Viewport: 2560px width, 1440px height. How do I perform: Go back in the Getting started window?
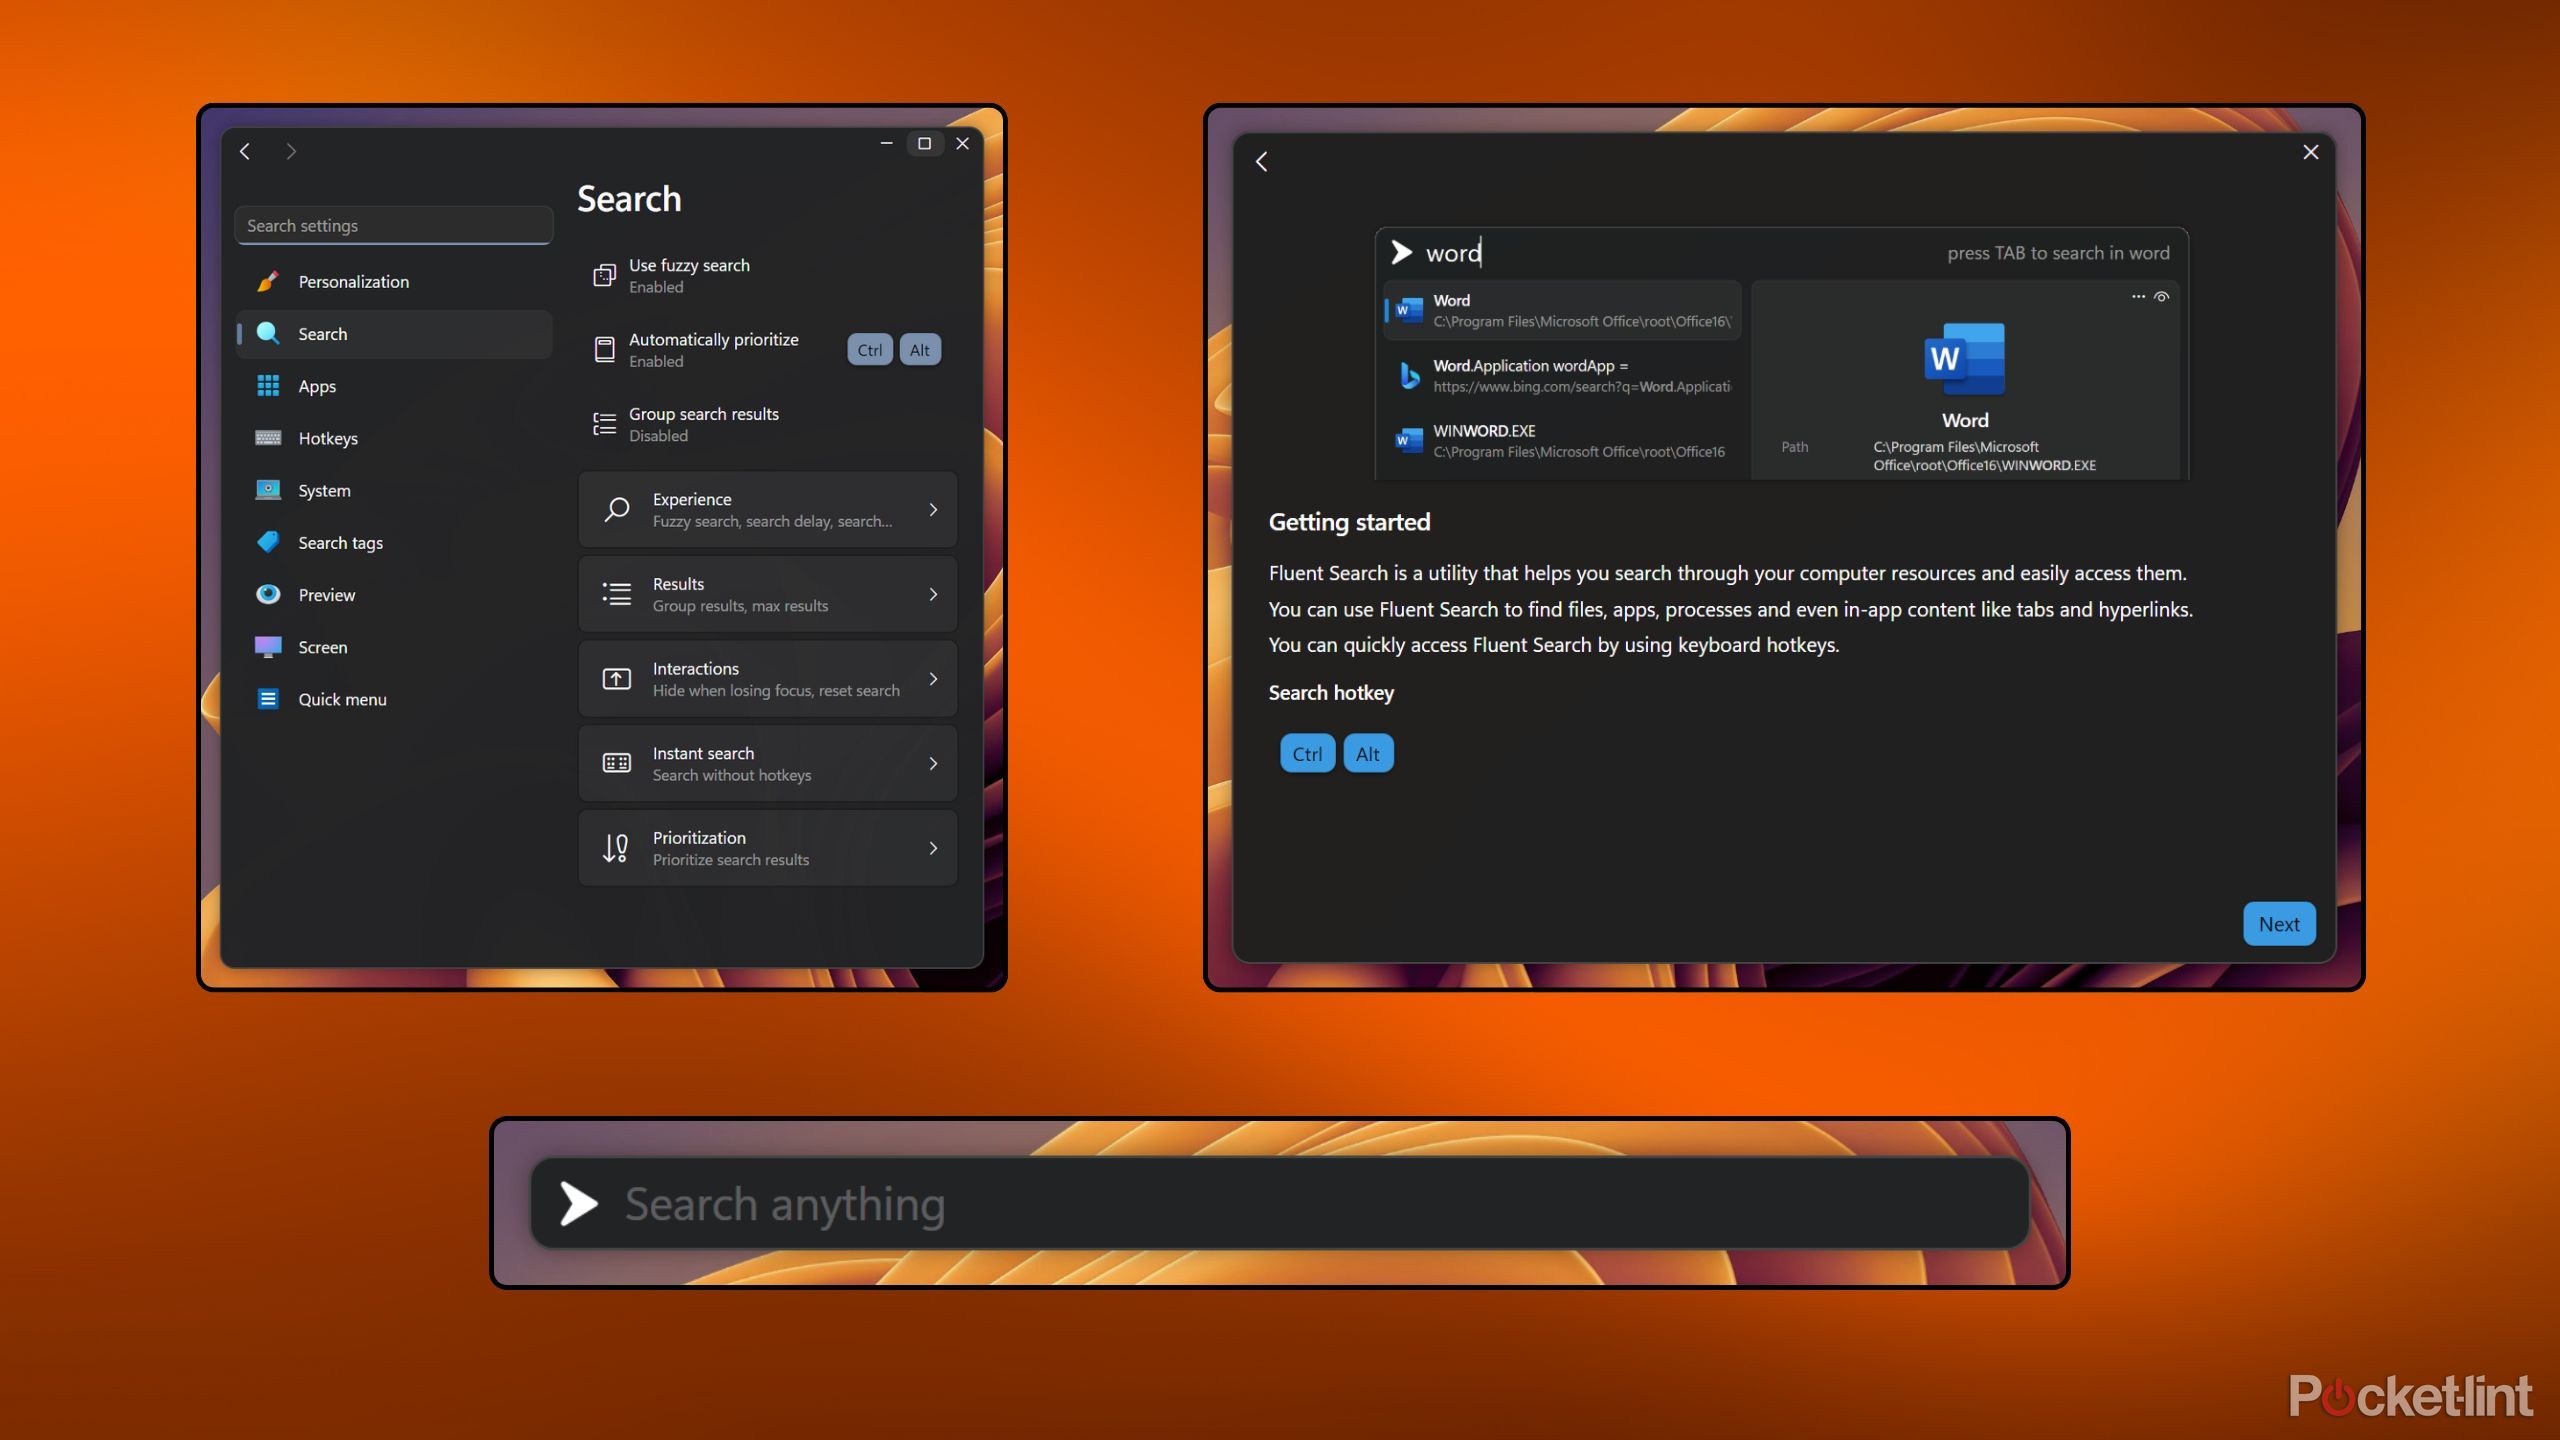coord(1262,162)
